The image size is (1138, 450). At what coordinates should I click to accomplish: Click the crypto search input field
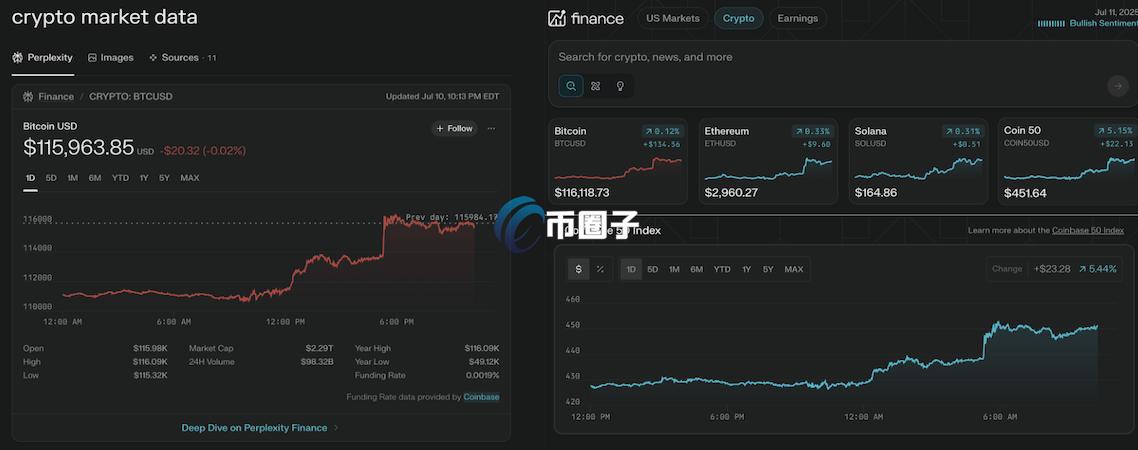(800, 57)
